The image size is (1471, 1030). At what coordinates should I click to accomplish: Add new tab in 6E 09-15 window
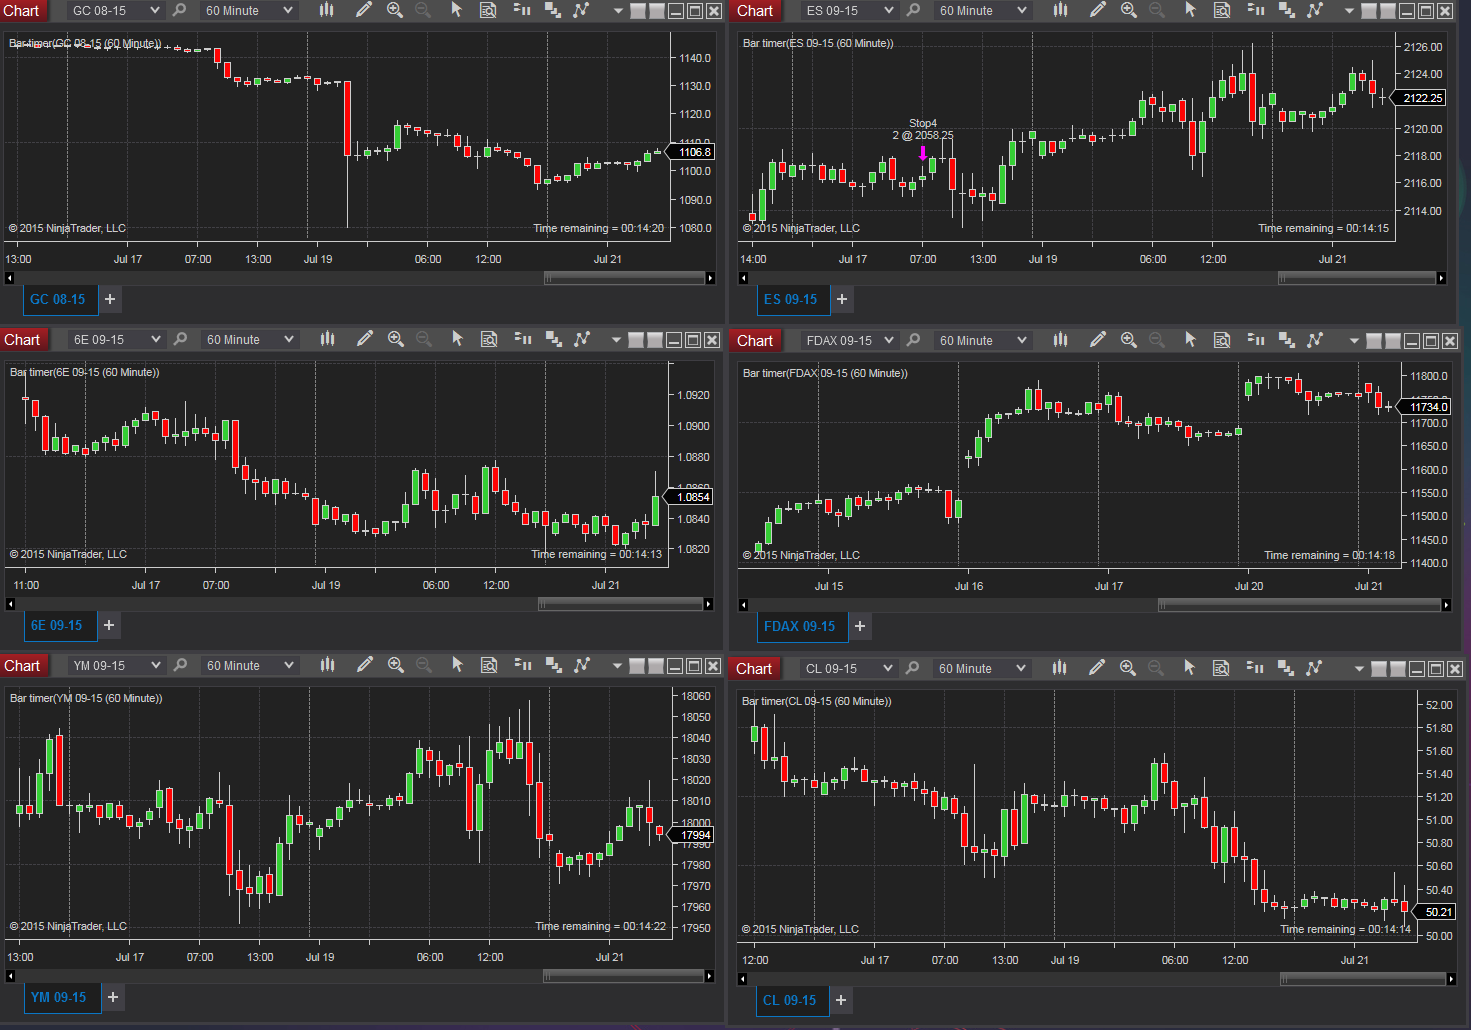tap(109, 625)
